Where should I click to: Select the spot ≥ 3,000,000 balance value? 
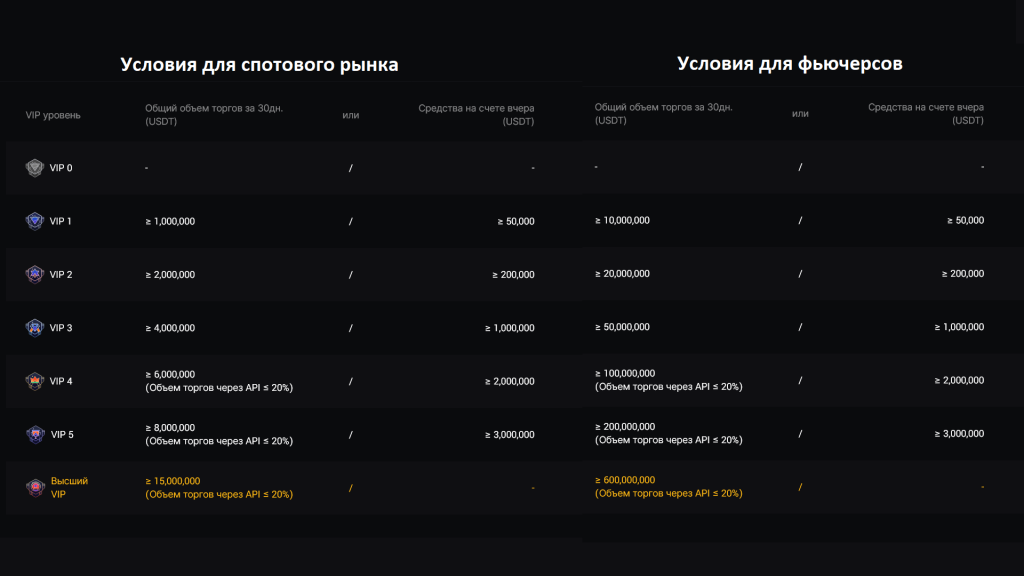[510, 434]
